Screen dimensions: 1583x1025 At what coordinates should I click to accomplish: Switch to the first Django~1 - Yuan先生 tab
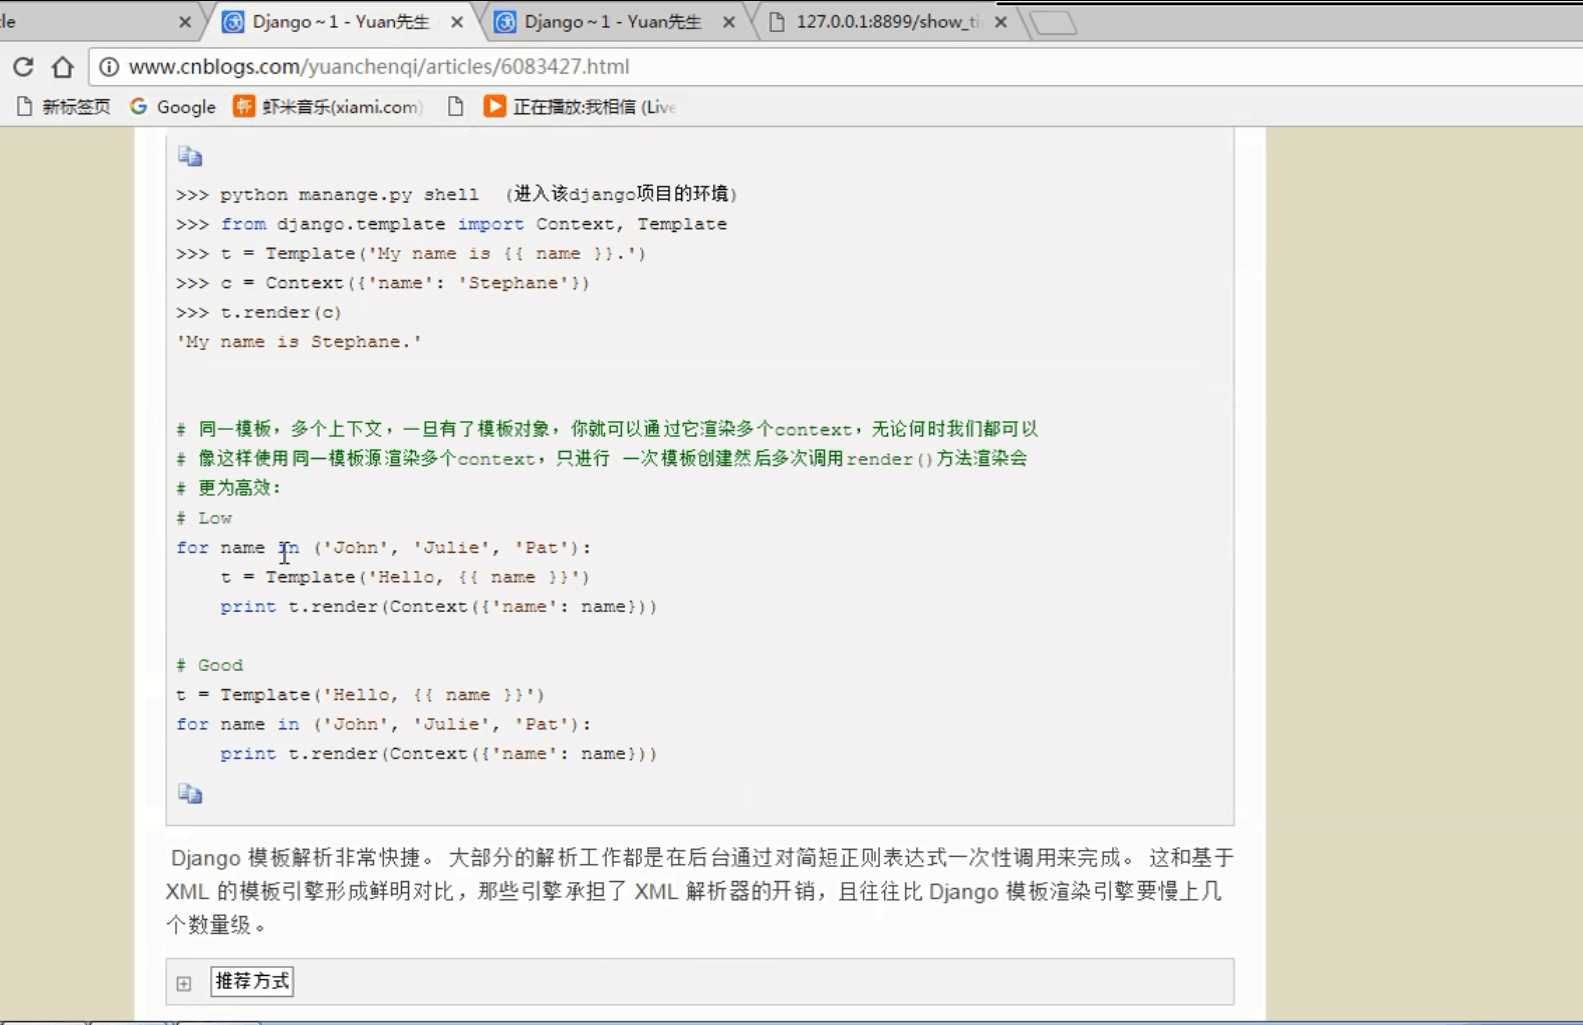[340, 22]
